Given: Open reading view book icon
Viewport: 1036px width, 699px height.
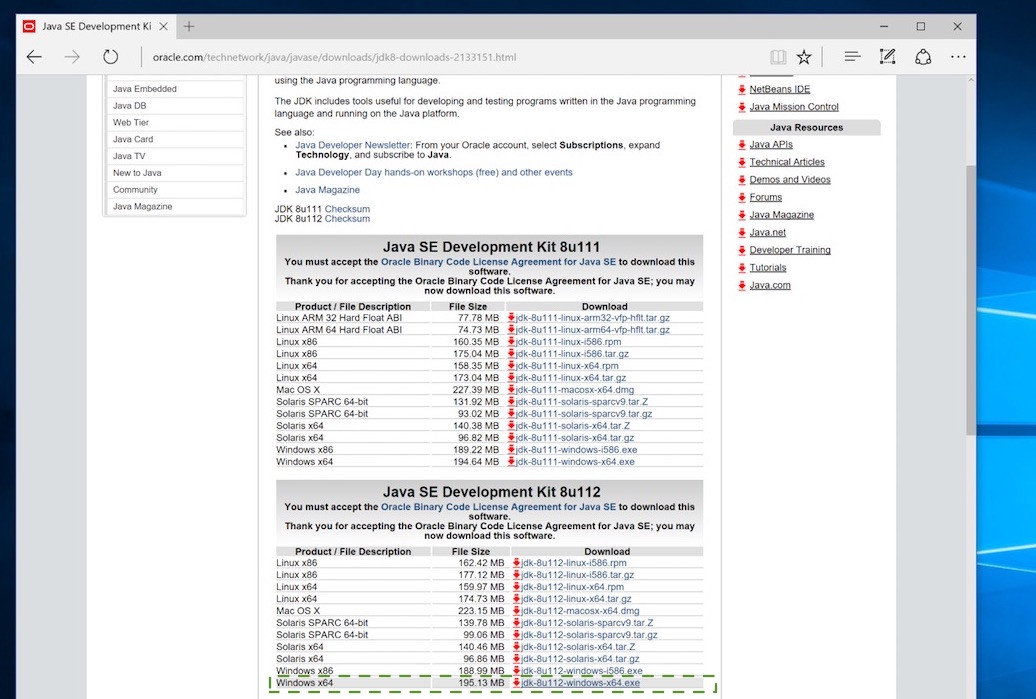Looking at the screenshot, I should [778, 57].
